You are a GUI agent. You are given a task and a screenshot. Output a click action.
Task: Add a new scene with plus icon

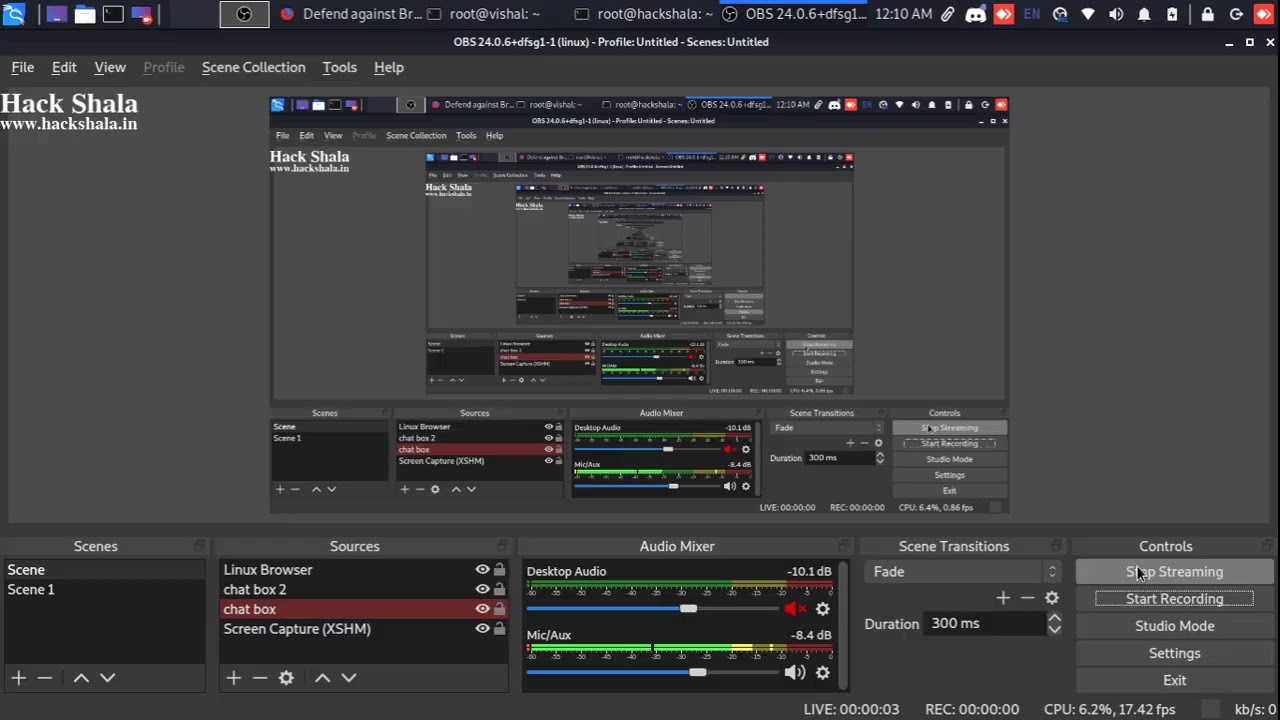[18, 678]
